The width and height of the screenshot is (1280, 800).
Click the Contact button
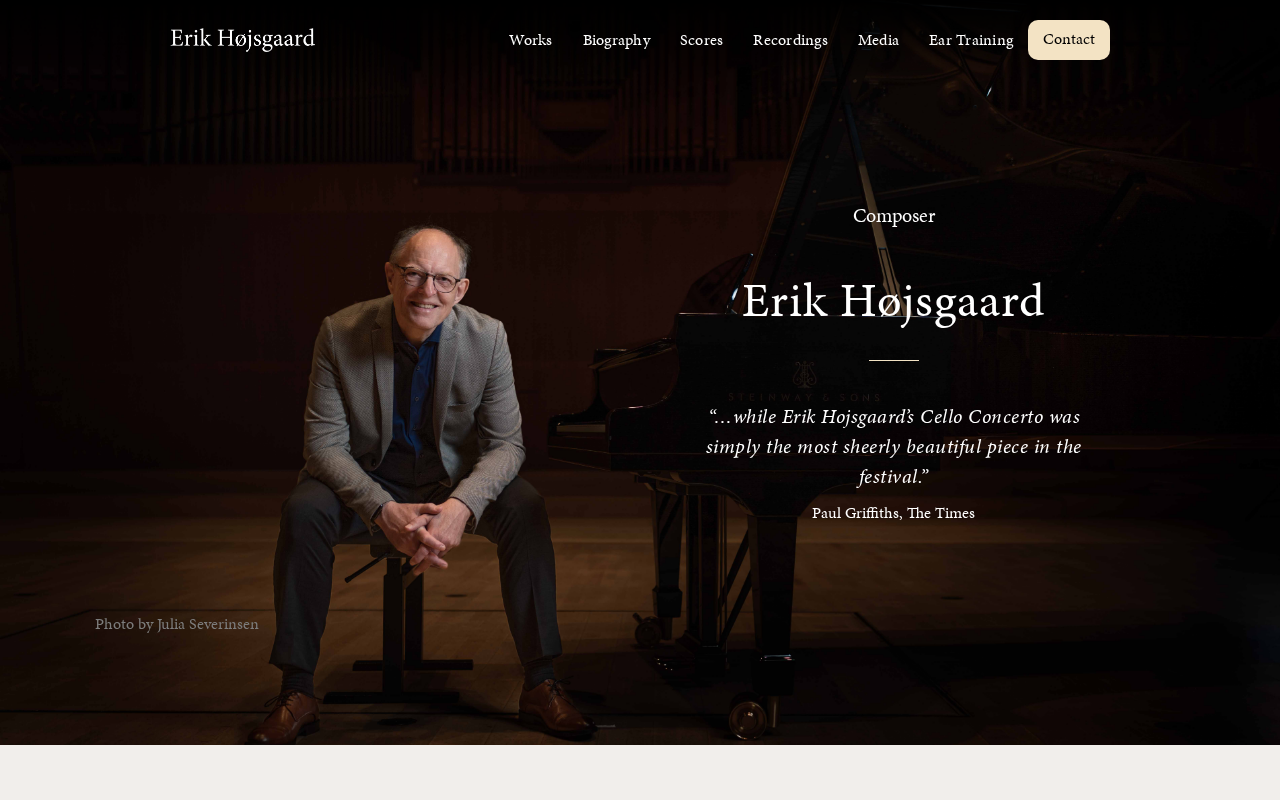pos(1069,40)
